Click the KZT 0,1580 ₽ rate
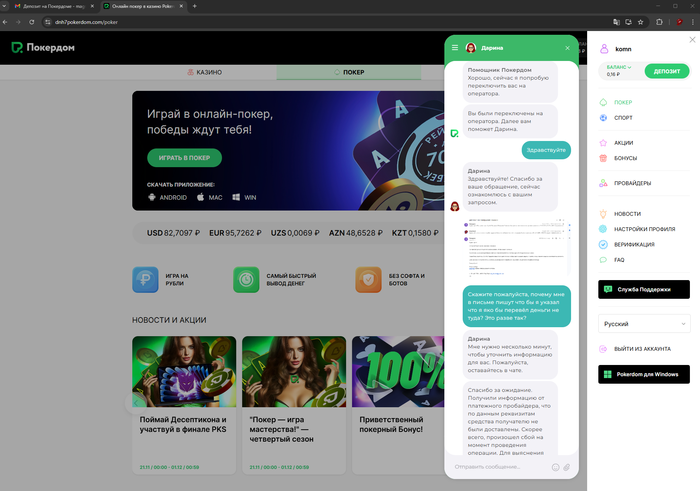 pyautogui.click(x=415, y=233)
